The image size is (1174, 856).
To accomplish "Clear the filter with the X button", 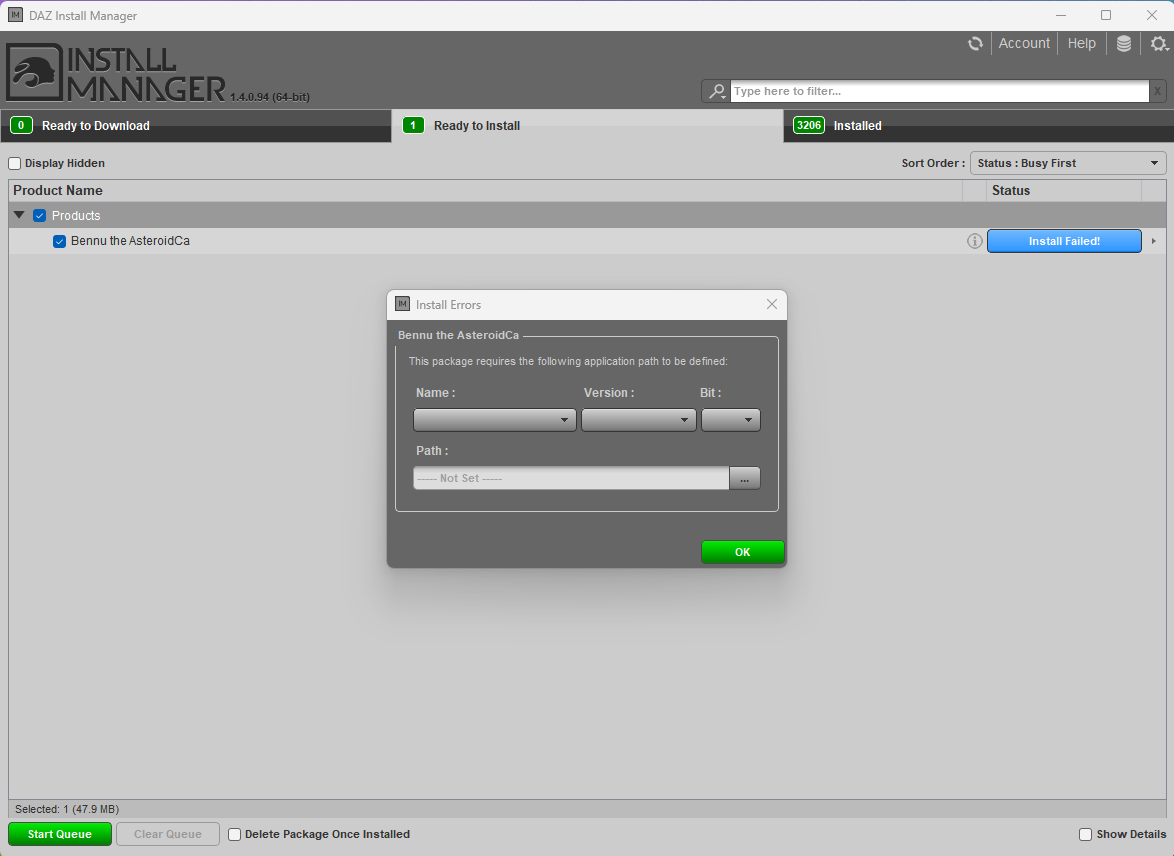I will (1158, 91).
